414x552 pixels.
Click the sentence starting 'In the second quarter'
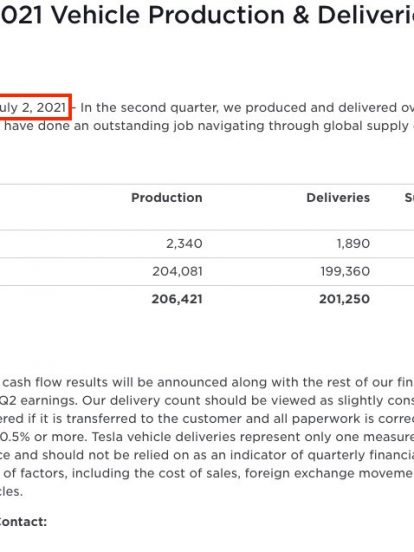(247, 107)
